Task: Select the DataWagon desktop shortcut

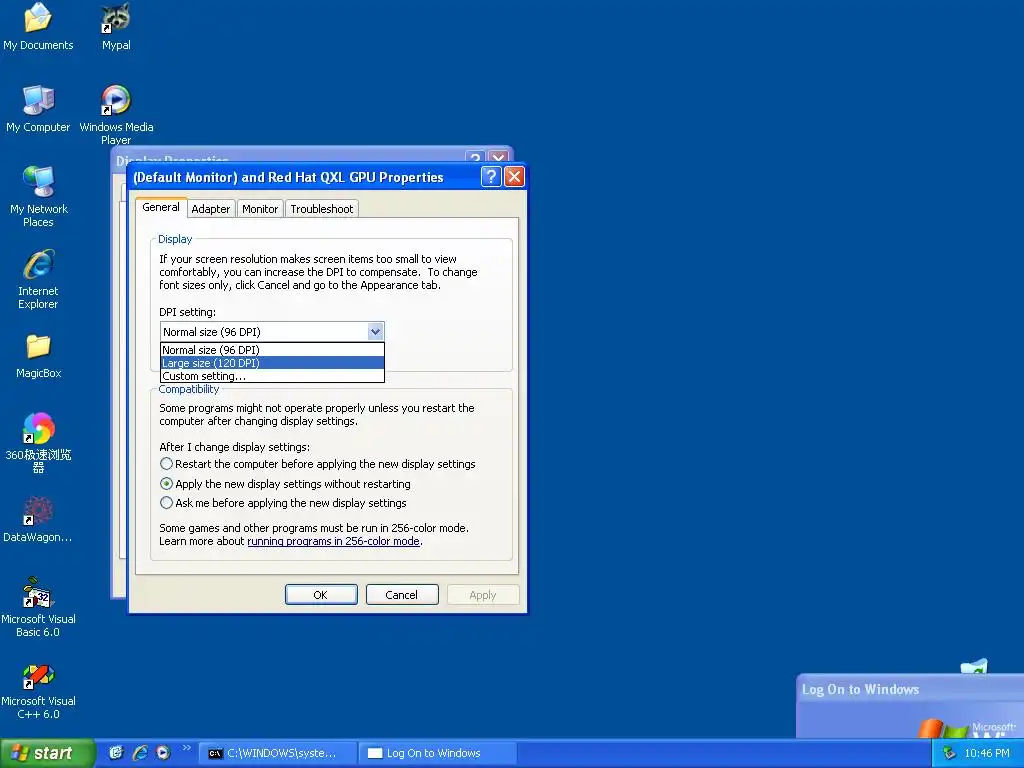Action: click(38, 519)
